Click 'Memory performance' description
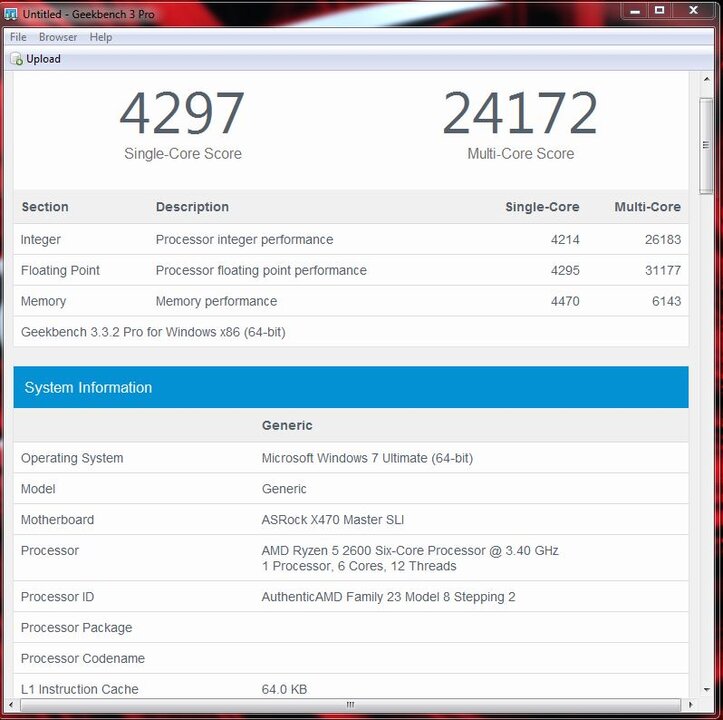This screenshot has height=720, width=723. [x=216, y=301]
